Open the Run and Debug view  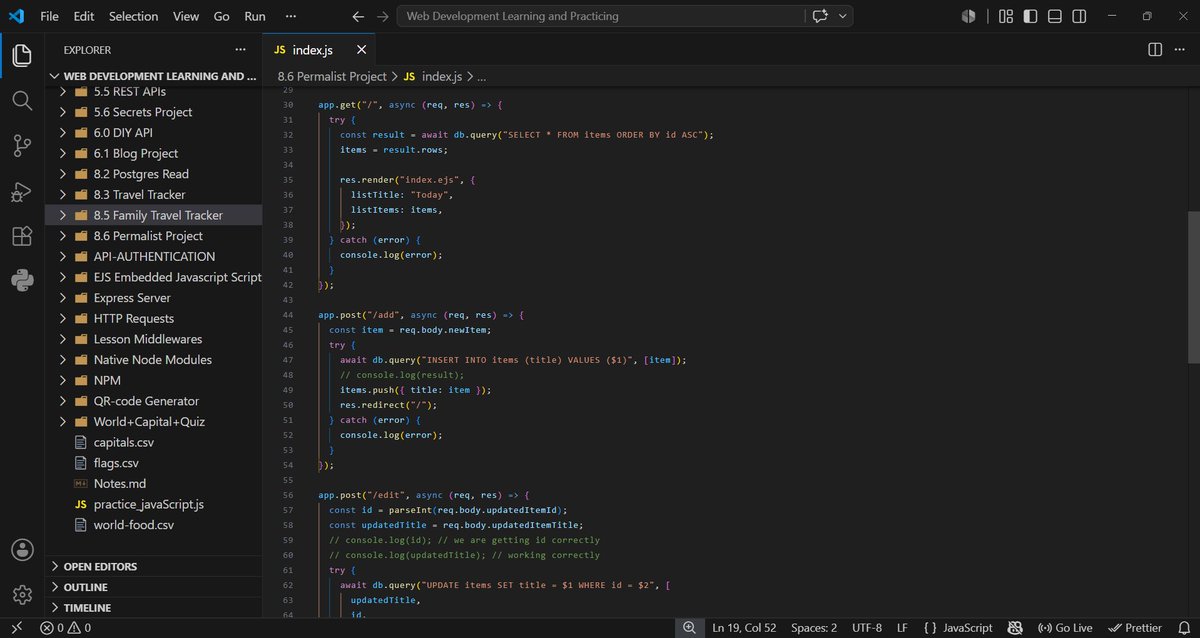22,191
